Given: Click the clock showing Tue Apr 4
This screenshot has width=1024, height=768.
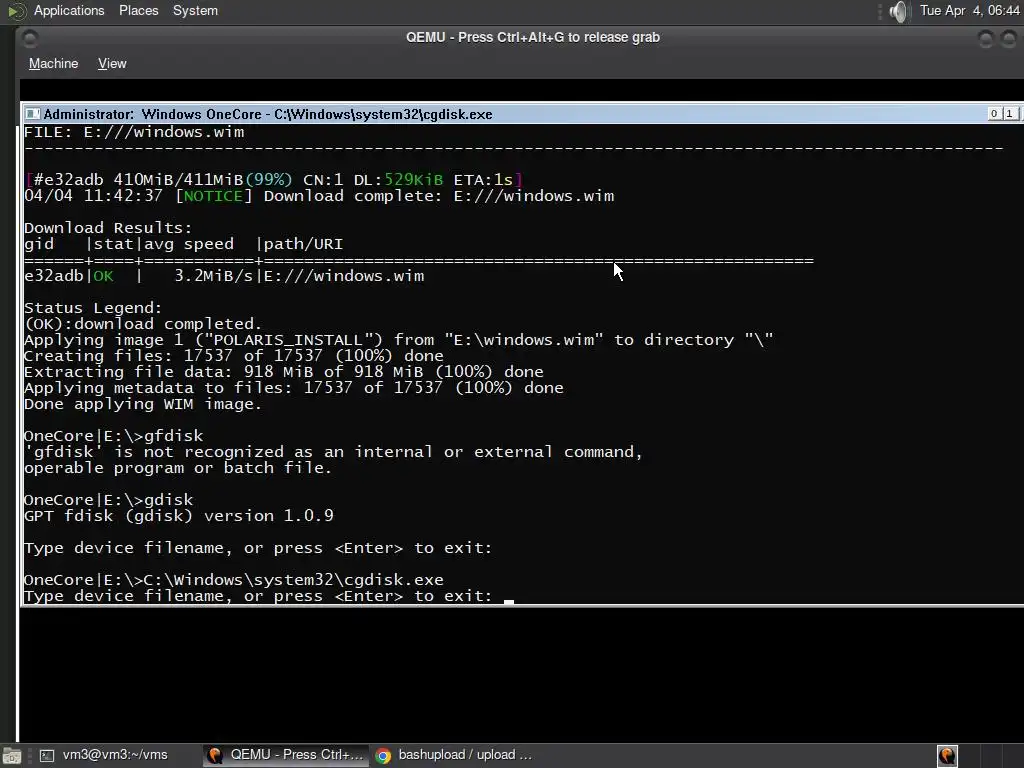Looking at the screenshot, I should point(969,10).
